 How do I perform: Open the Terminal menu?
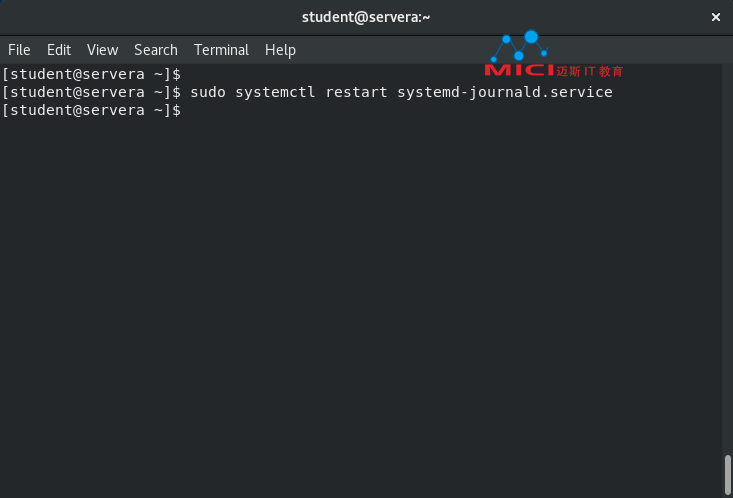(221, 50)
